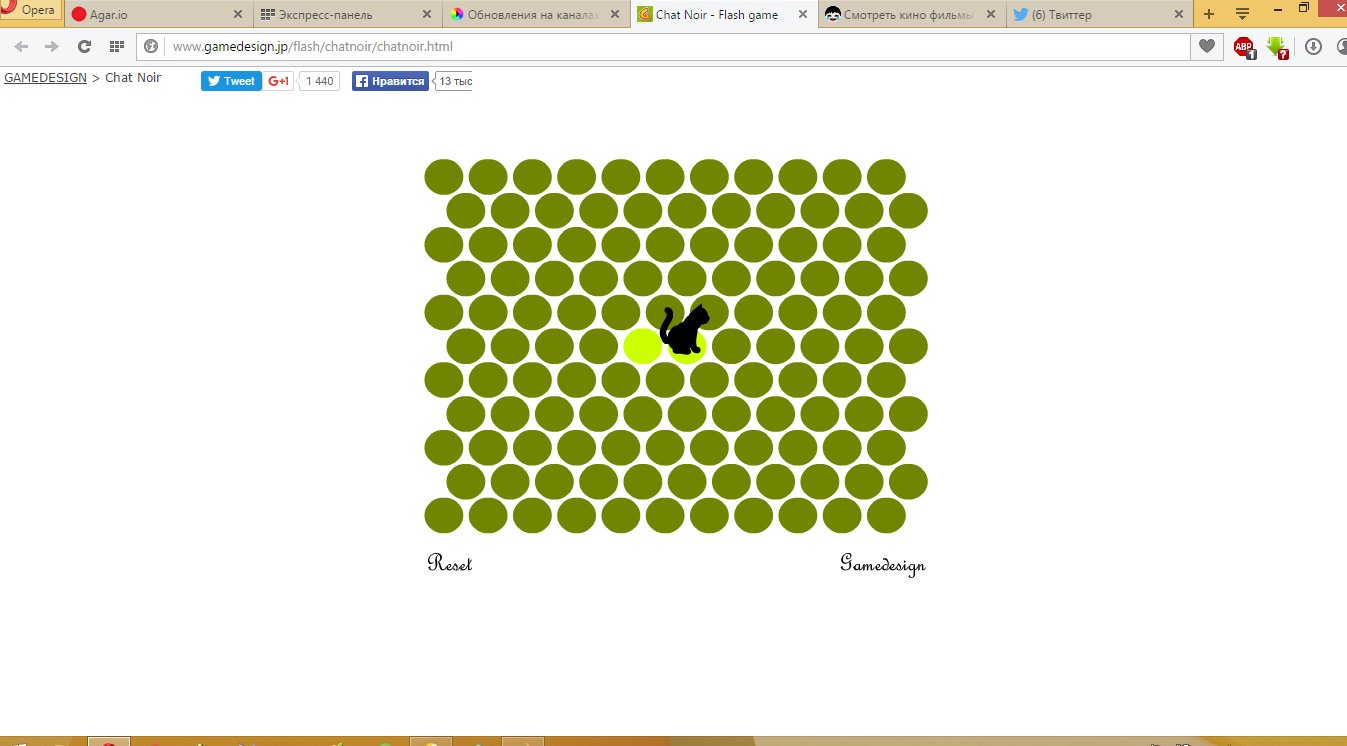Open the browser downloads icon
1347x746 pixels.
pos(1314,46)
